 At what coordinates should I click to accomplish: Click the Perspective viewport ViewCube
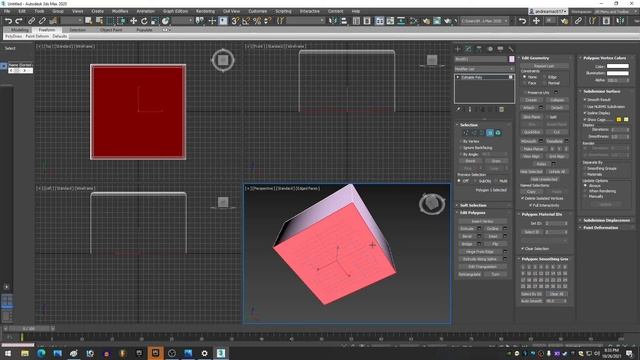coord(432,203)
